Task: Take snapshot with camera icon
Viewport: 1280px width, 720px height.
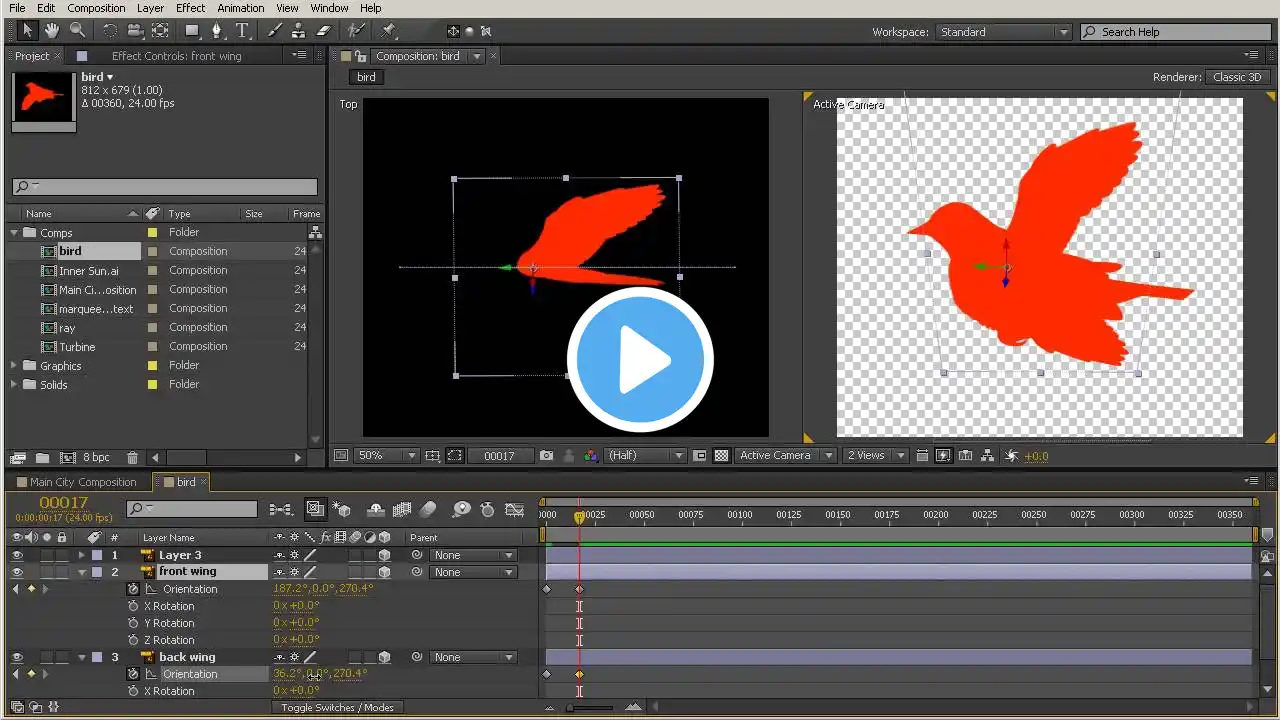Action: point(546,455)
